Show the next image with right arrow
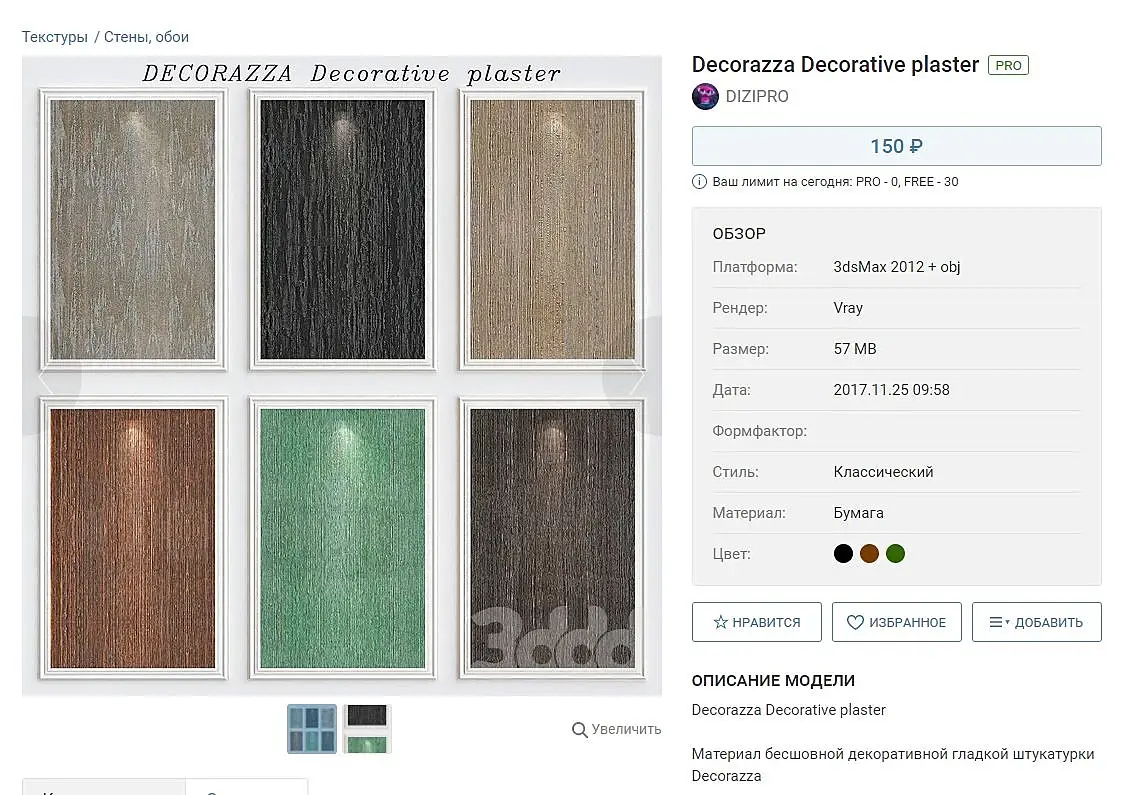Screen dimensions: 1135x795 click(634, 377)
